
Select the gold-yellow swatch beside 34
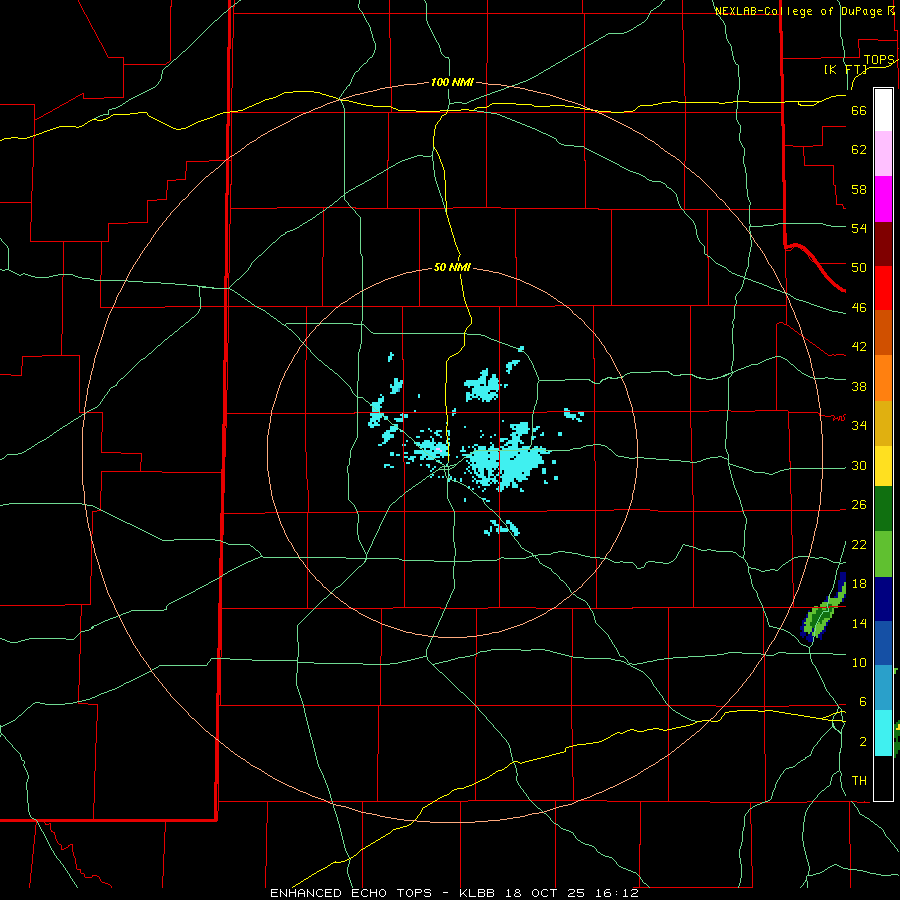(x=883, y=423)
